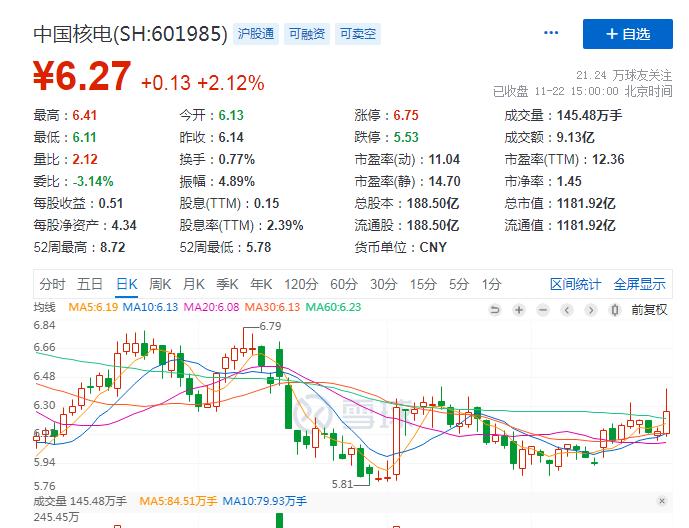
Task: Click the MA10:6.13 moving average label
Action: click(150, 307)
